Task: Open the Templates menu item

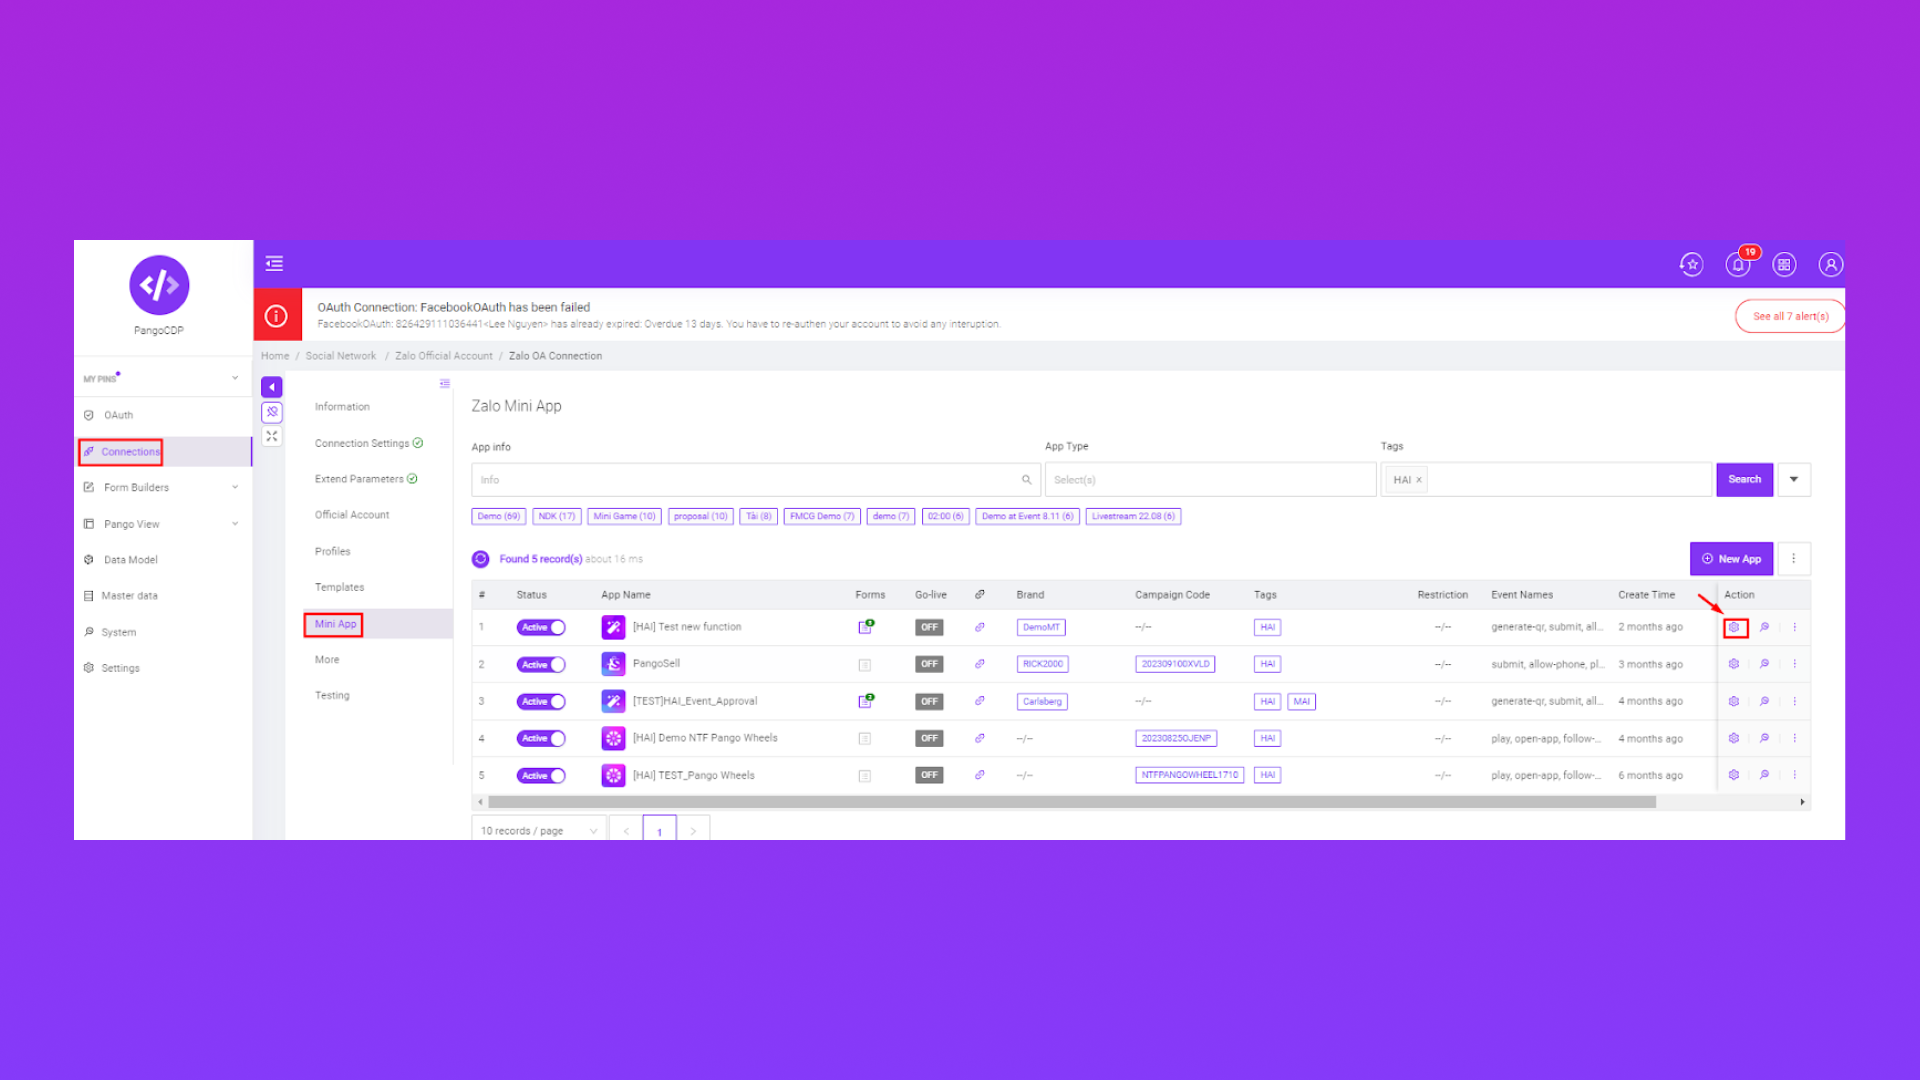Action: pyautogui.click(x=340, y=588)
